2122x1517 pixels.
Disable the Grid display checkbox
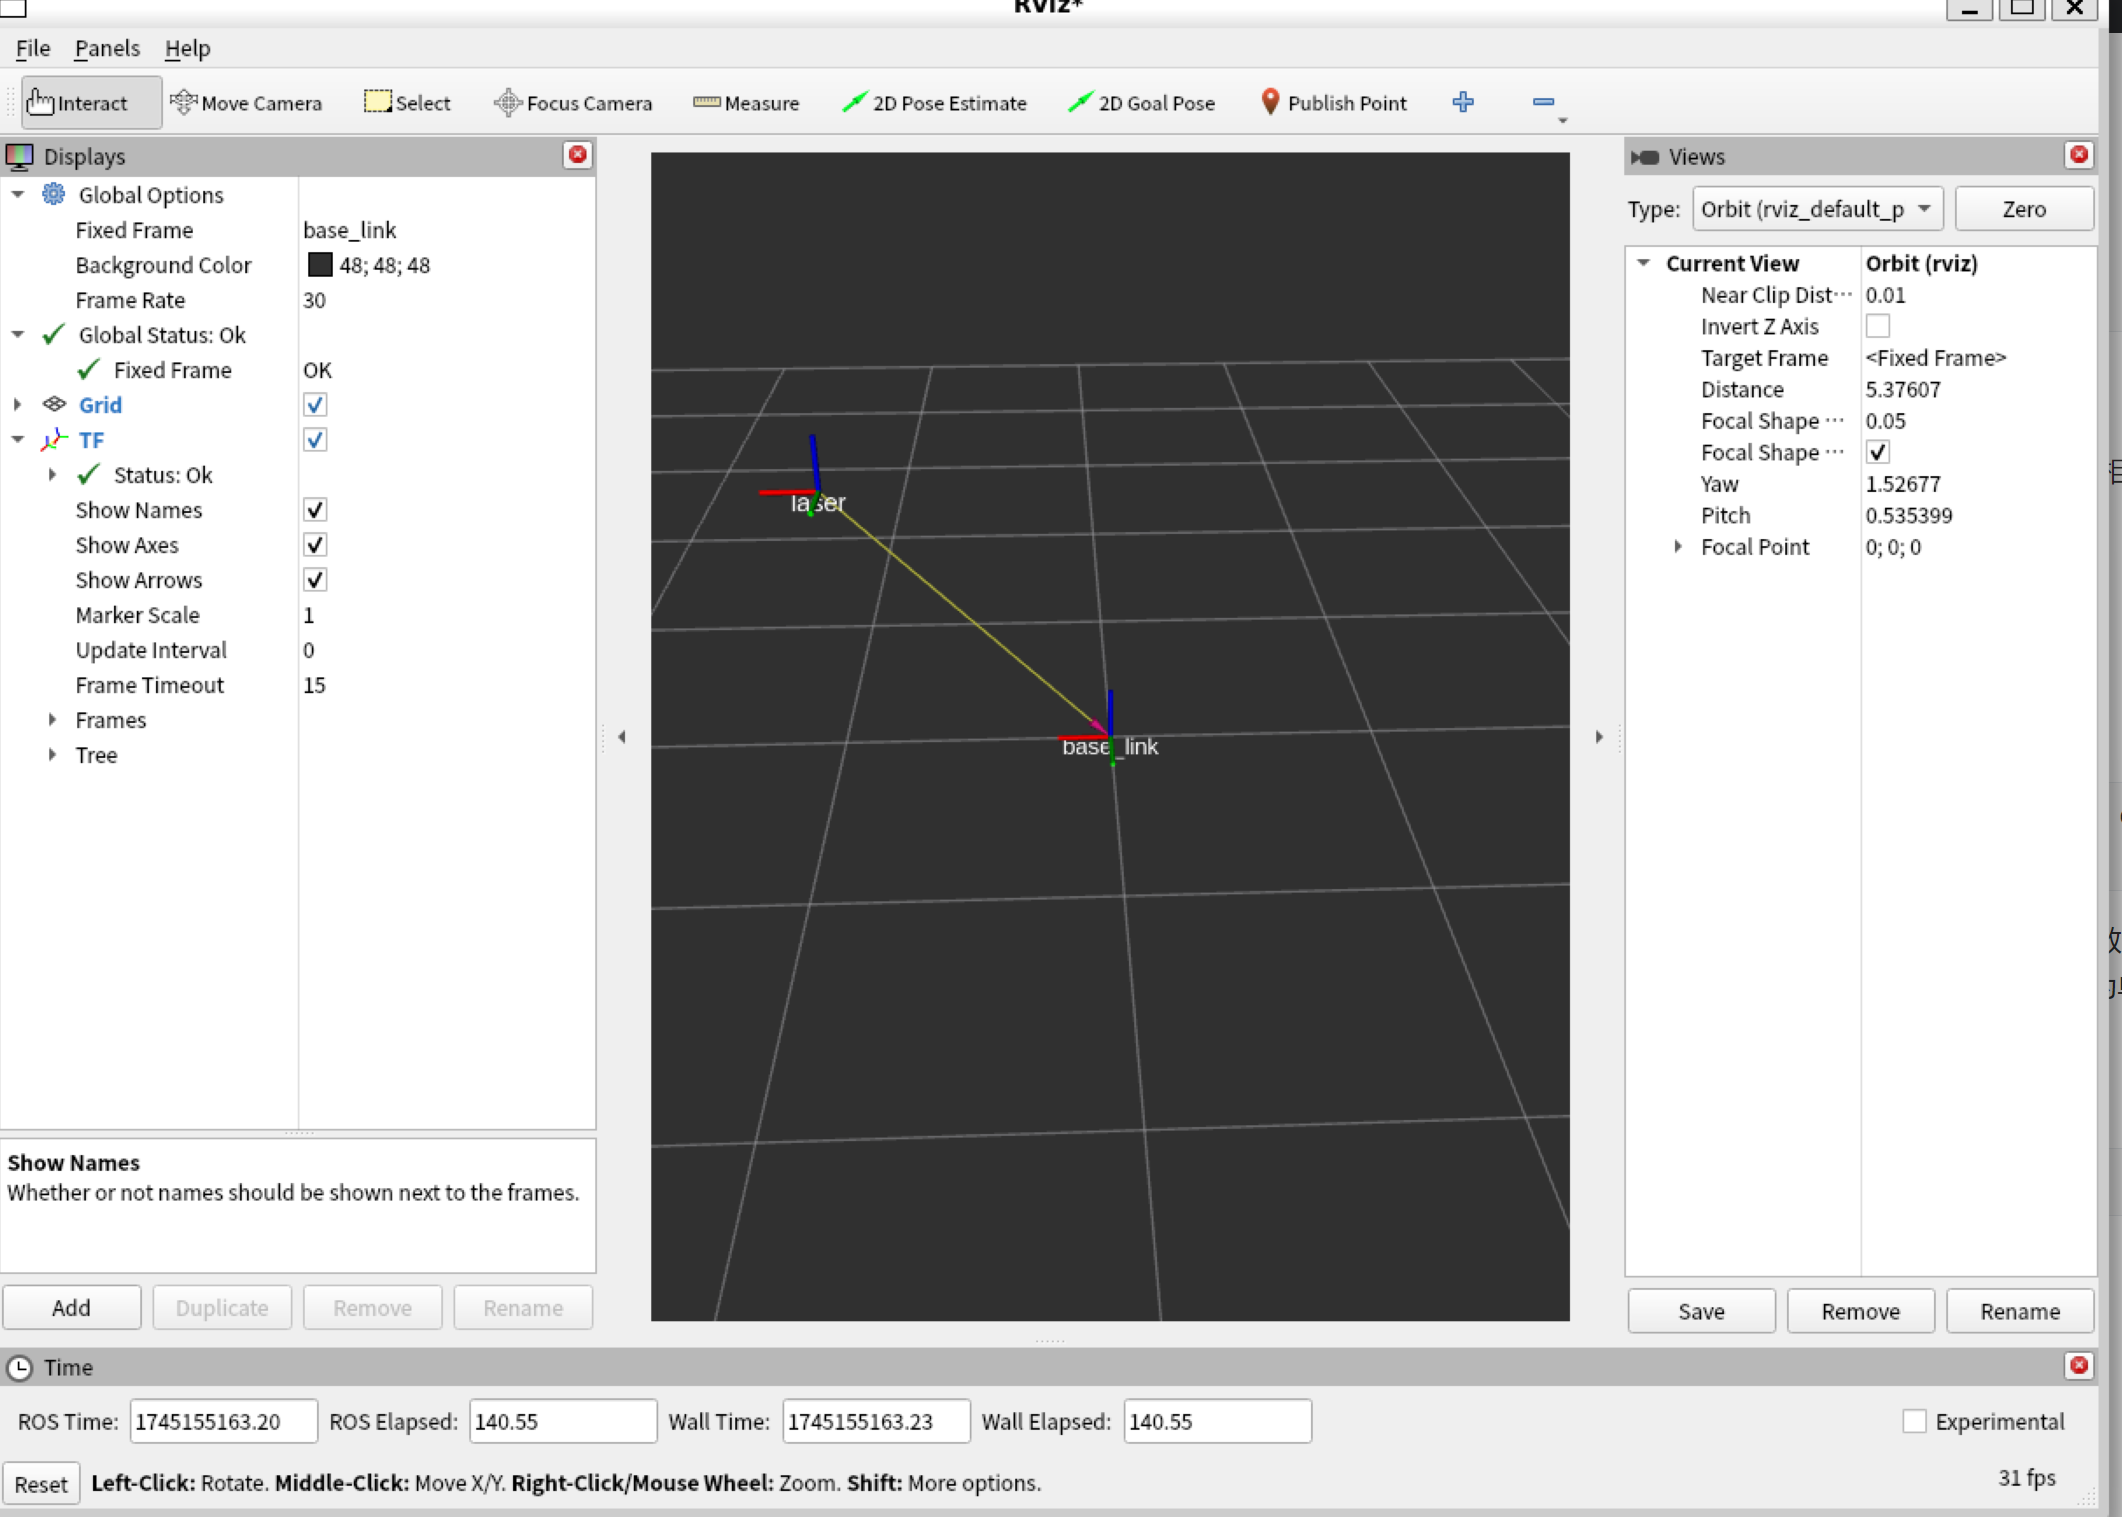coord(315,405)
